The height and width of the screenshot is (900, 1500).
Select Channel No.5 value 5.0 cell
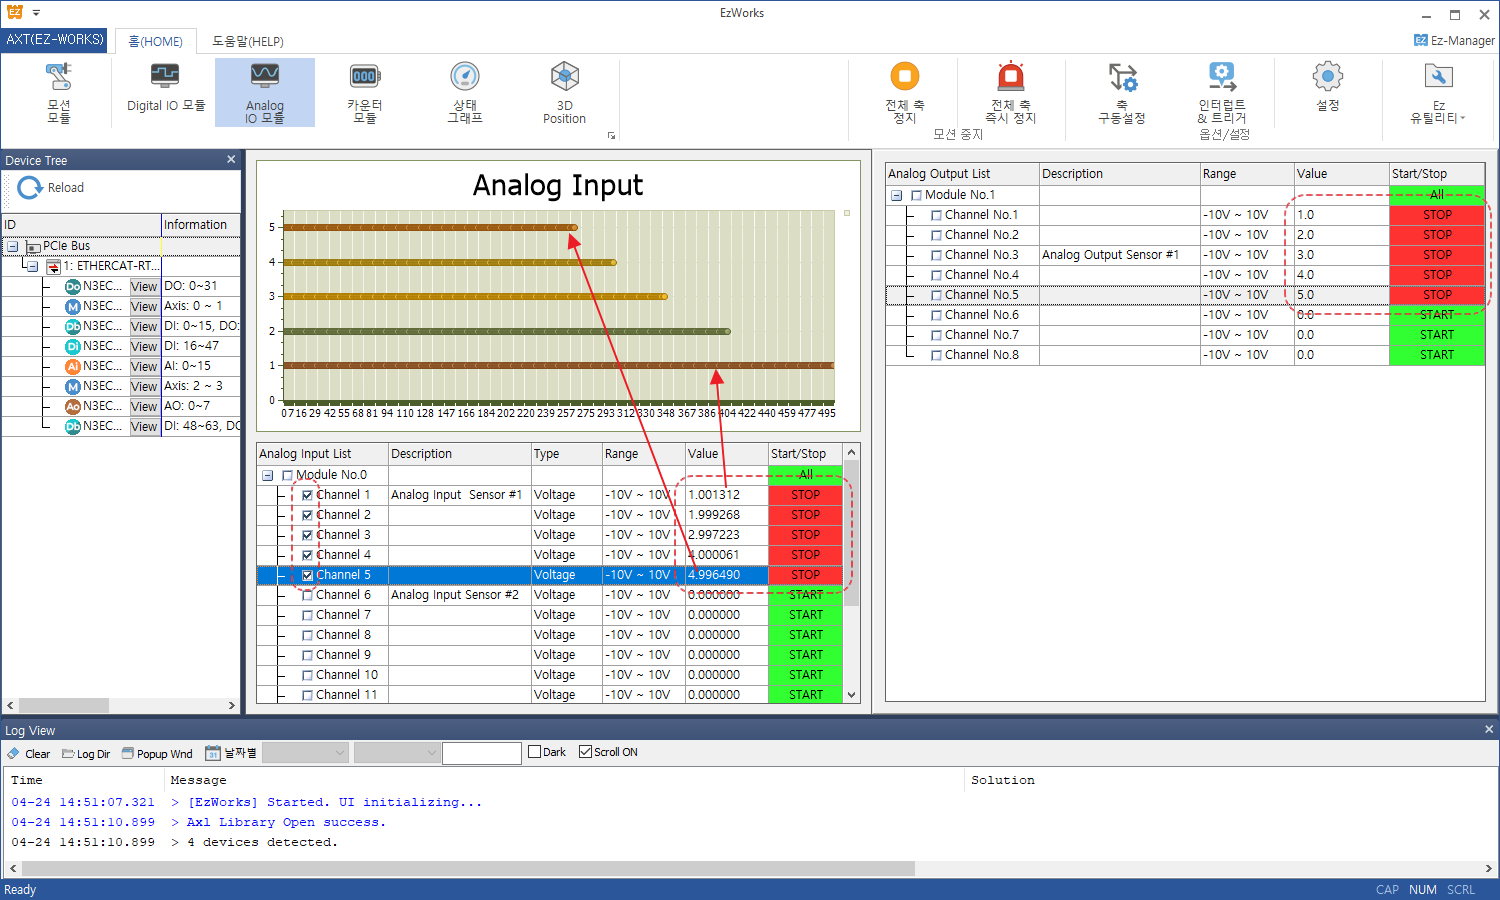tap(1342, 295)
